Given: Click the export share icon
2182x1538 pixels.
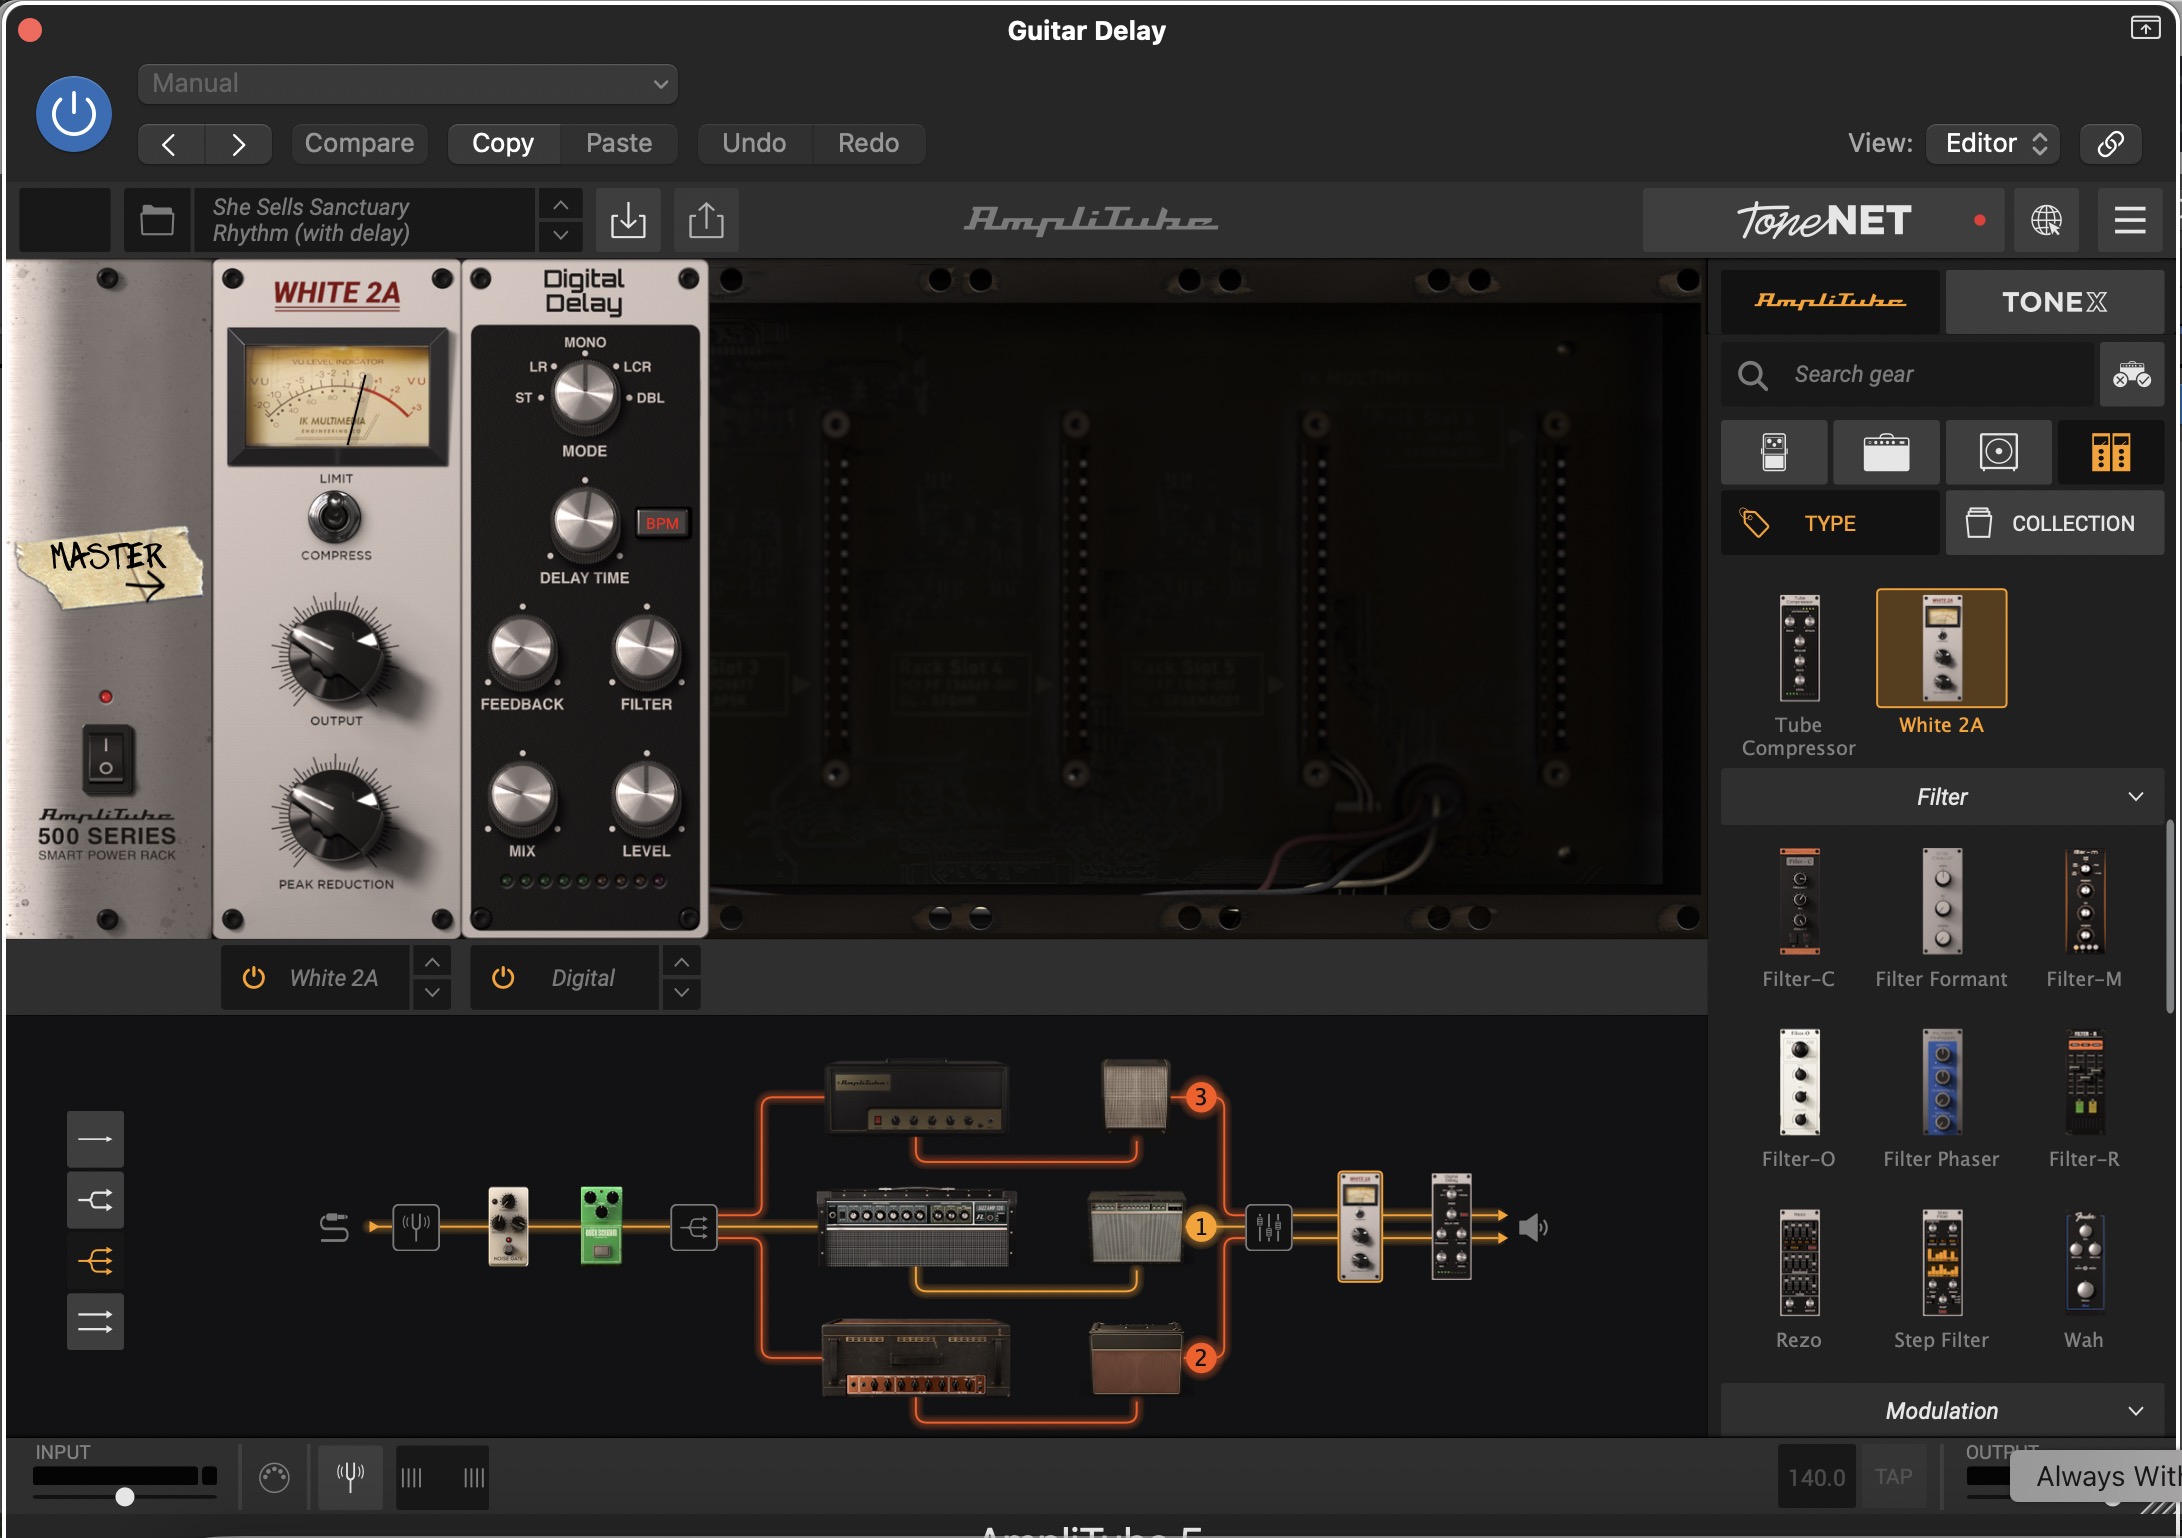Looking at the screenshot, I should pyautogui.click(x=706, y=220).
